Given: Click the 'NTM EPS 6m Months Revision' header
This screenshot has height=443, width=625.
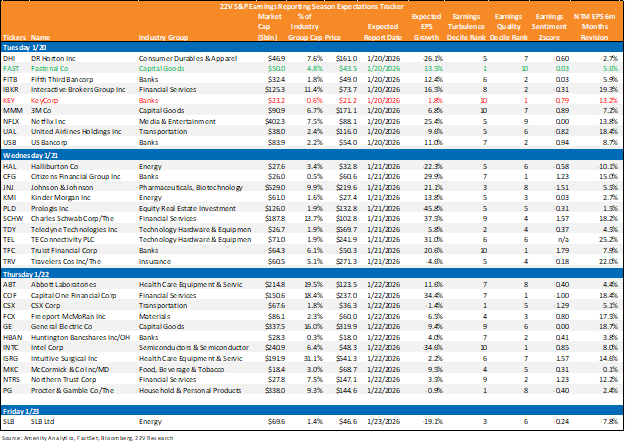Looking at the screenshot, I should click(x=594, y=27).
